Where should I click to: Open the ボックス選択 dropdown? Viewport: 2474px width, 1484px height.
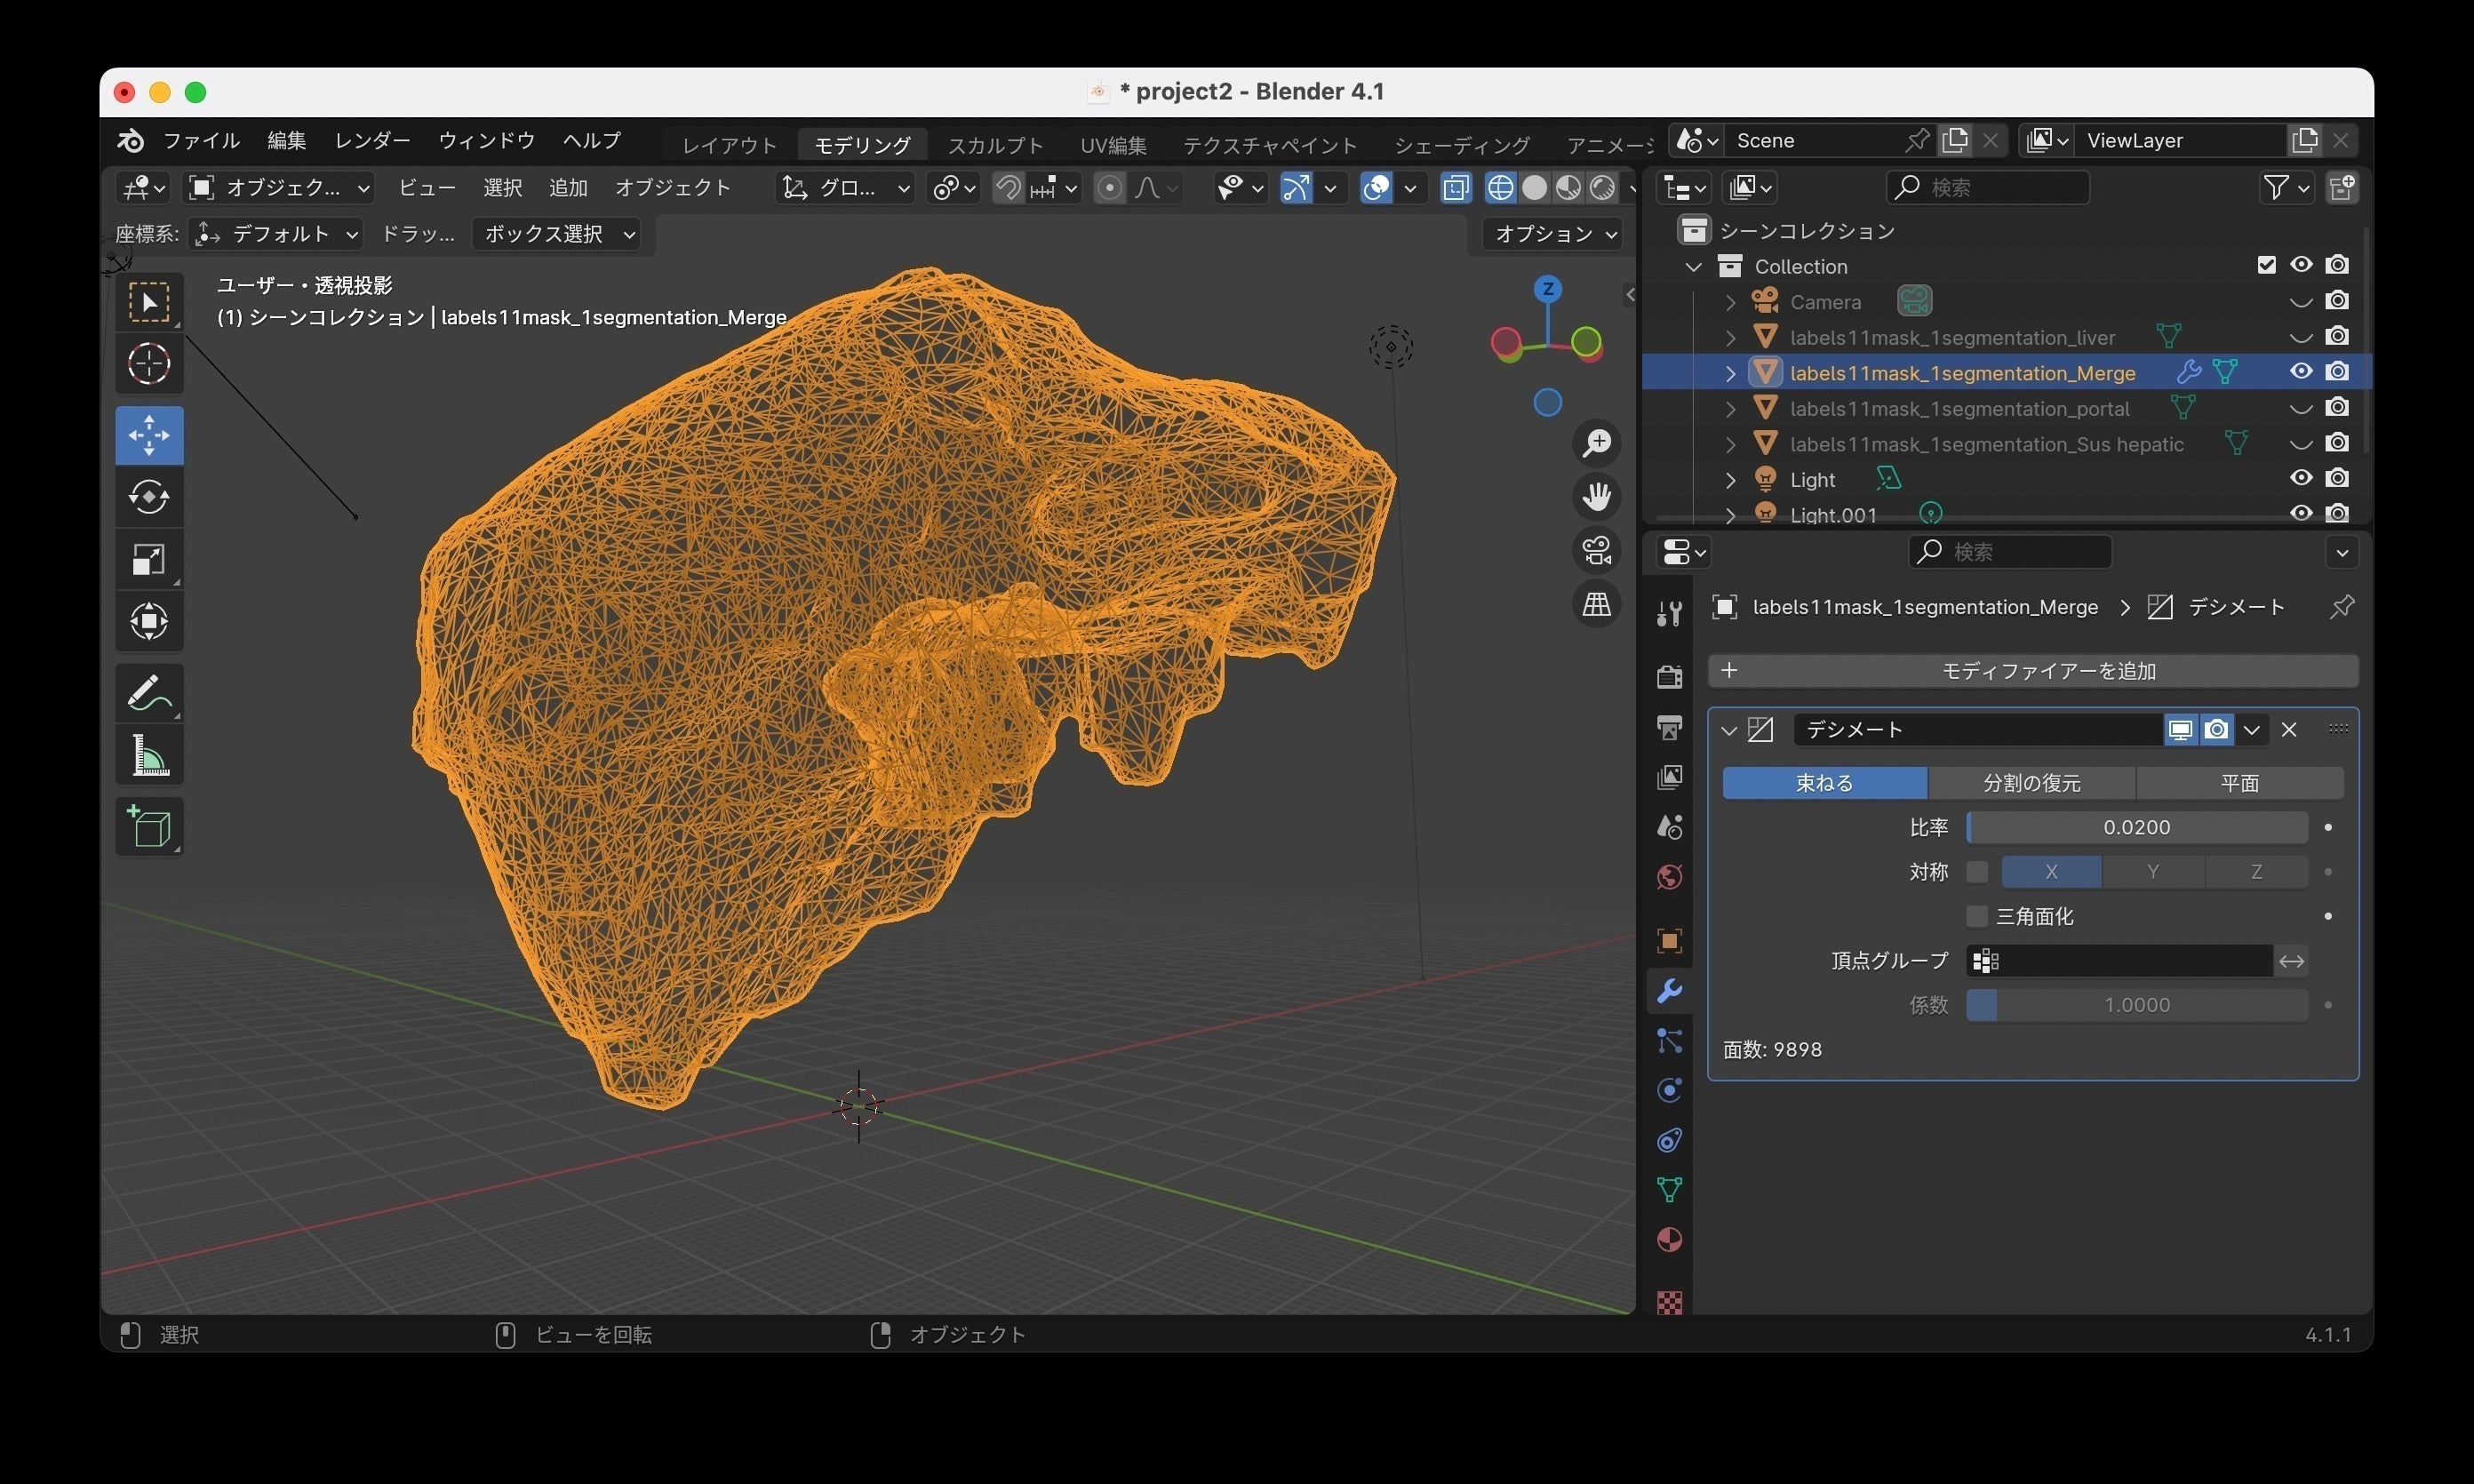[x=558, y=234]
